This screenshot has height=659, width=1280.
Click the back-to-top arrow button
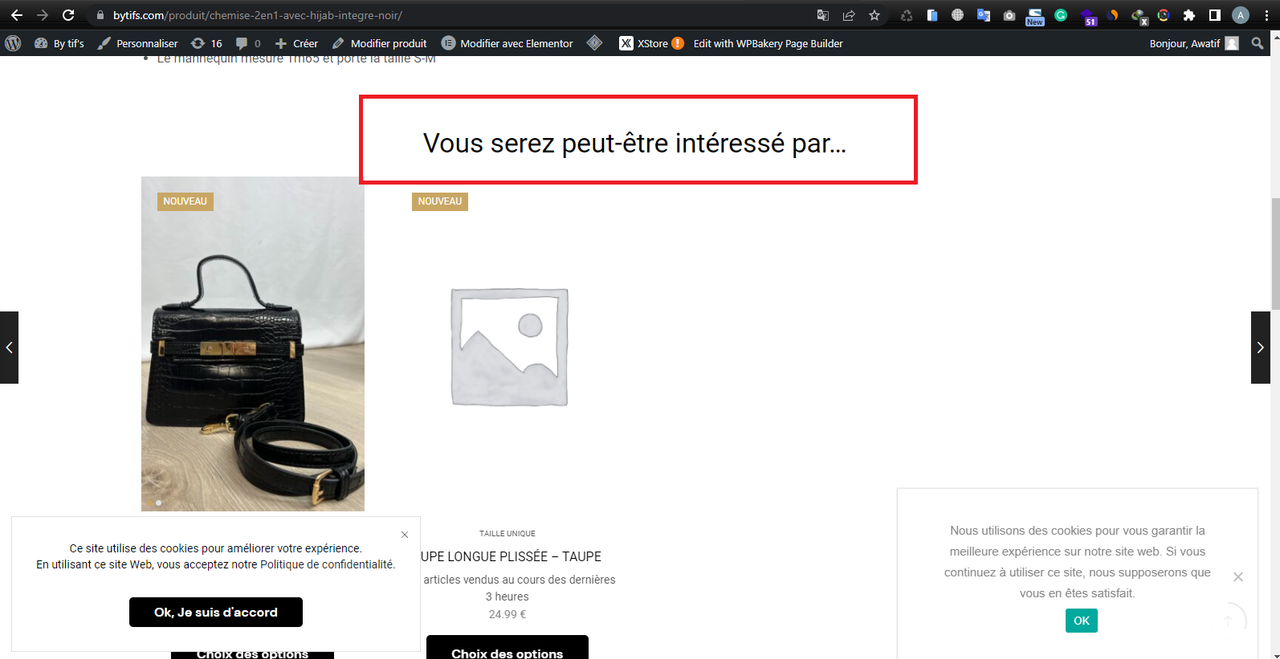[x=1227, y=620]
